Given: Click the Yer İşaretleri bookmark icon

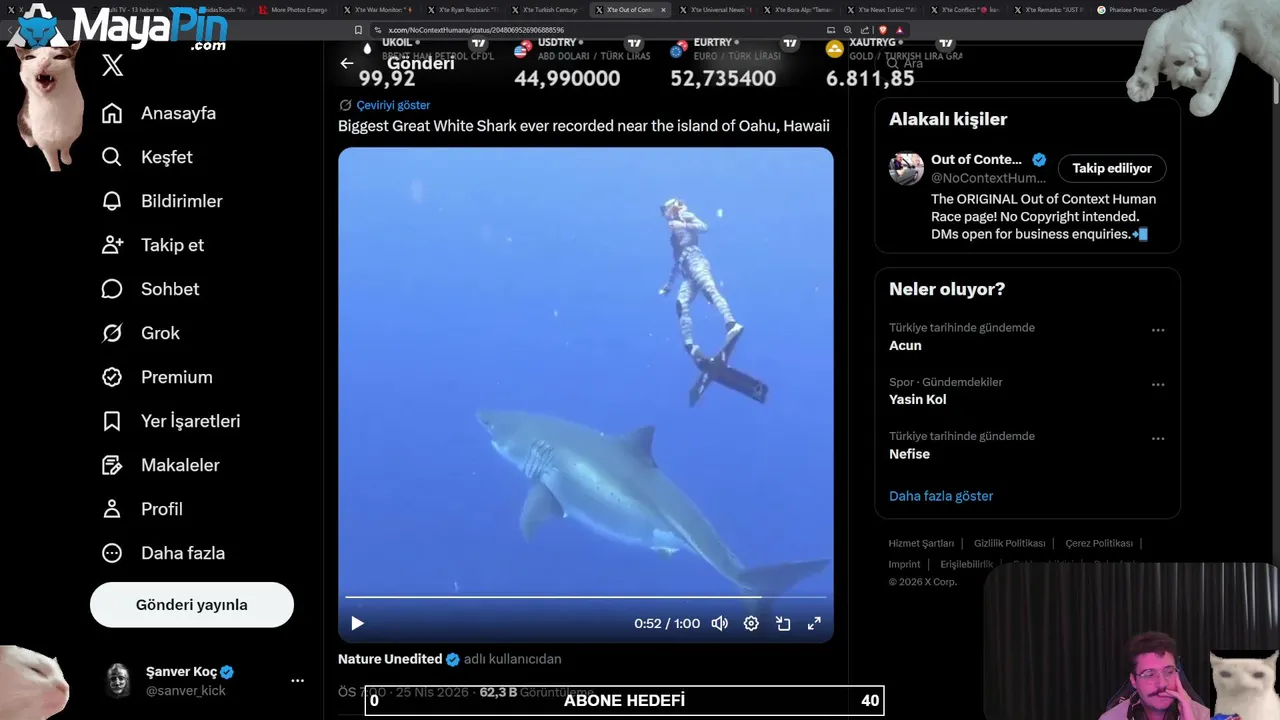Looking at the screenshot, I should (x=112, y=421).
